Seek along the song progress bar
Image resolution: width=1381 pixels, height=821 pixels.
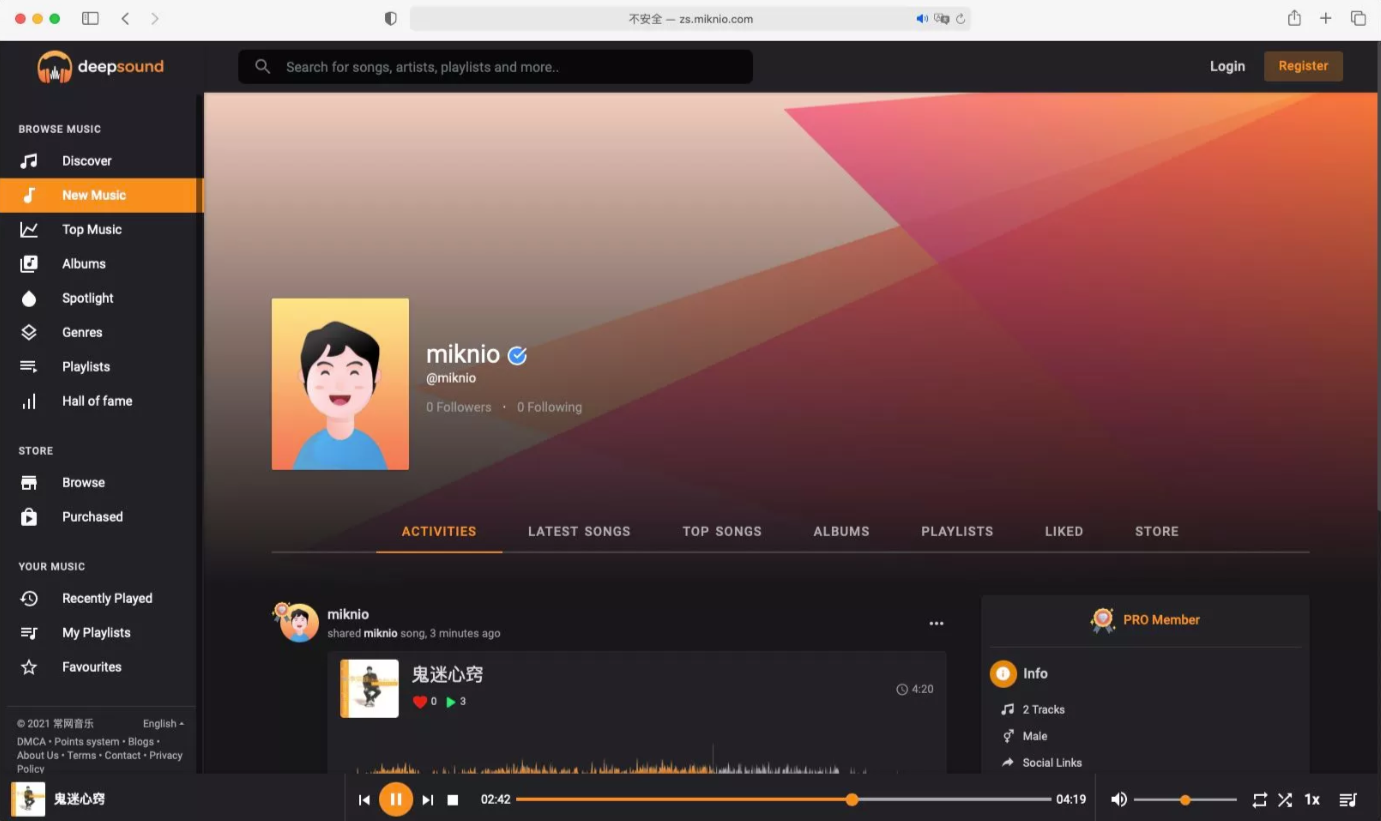click(784, 800)
